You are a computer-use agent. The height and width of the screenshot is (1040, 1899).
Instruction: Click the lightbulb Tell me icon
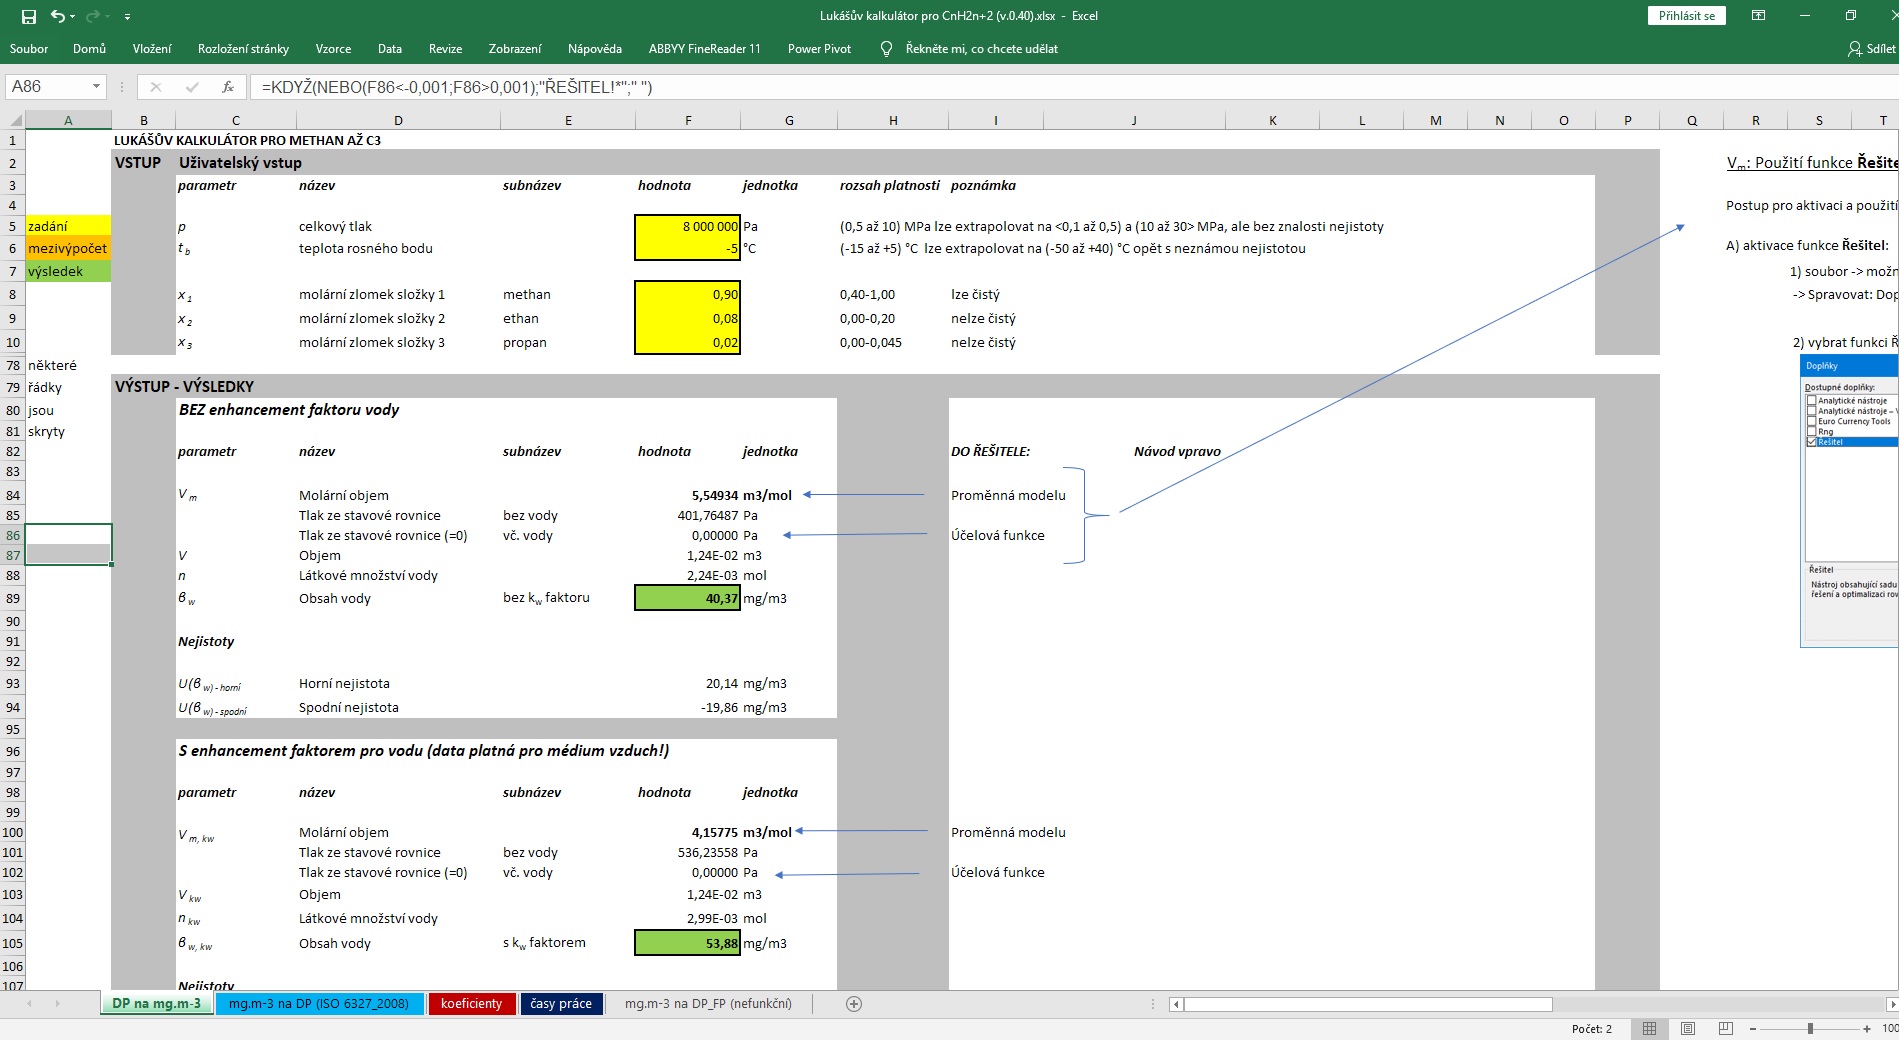point(886,48)
